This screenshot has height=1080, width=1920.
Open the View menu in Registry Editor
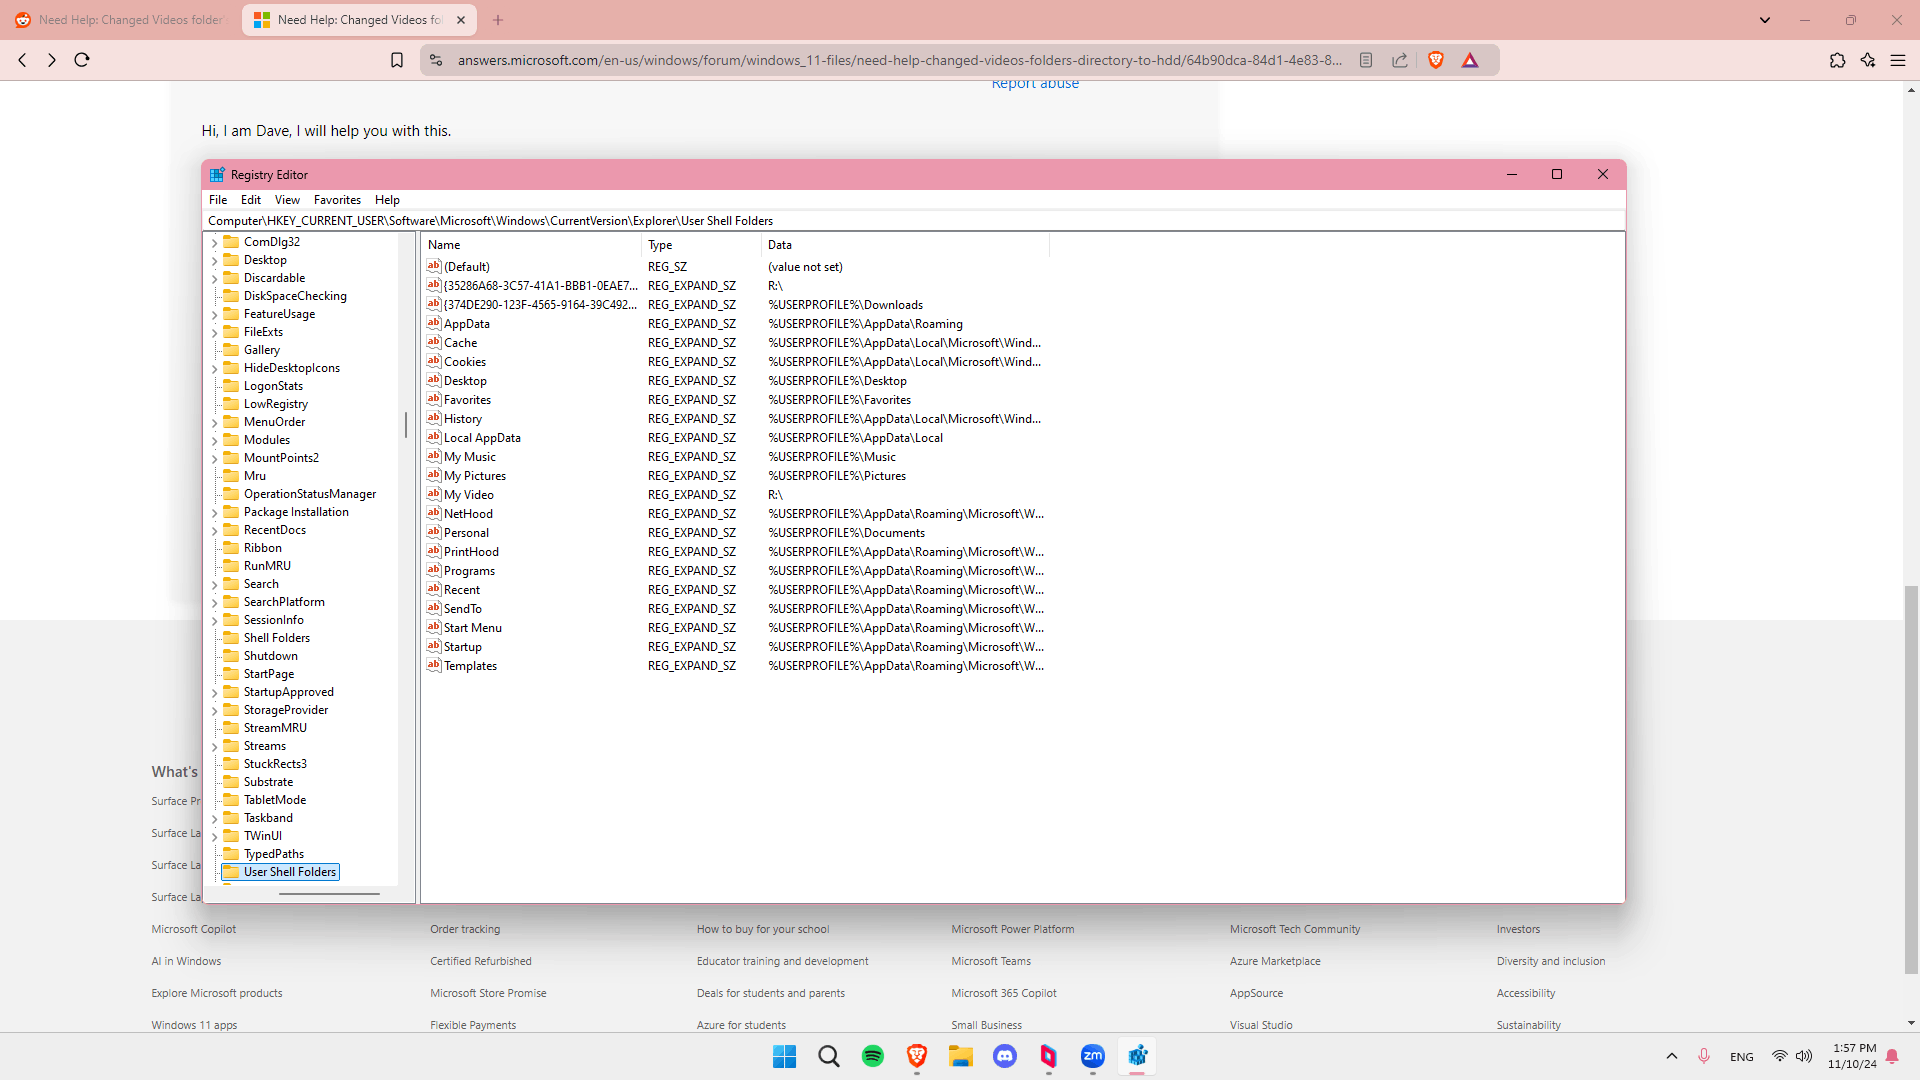click(287, 200)
